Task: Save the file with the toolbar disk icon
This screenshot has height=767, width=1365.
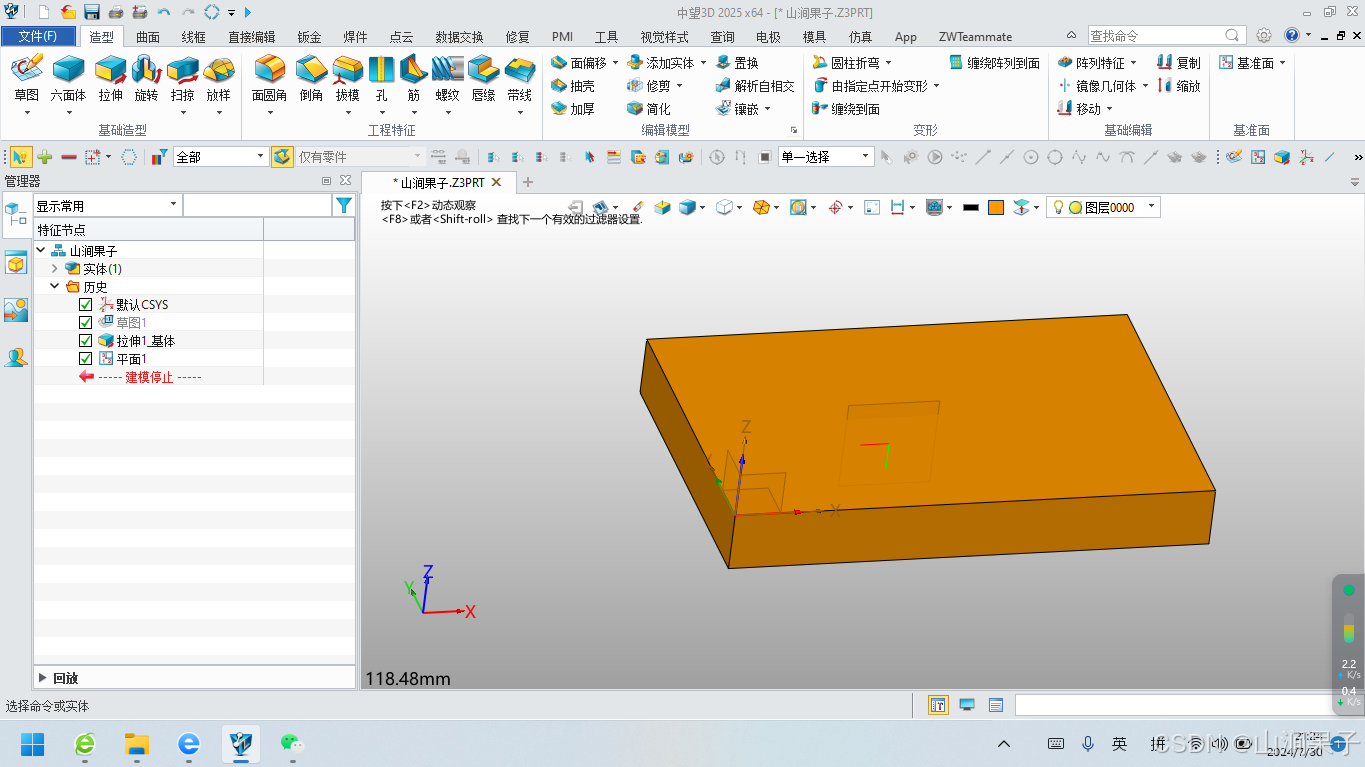Action: click(x=91, y=12)
